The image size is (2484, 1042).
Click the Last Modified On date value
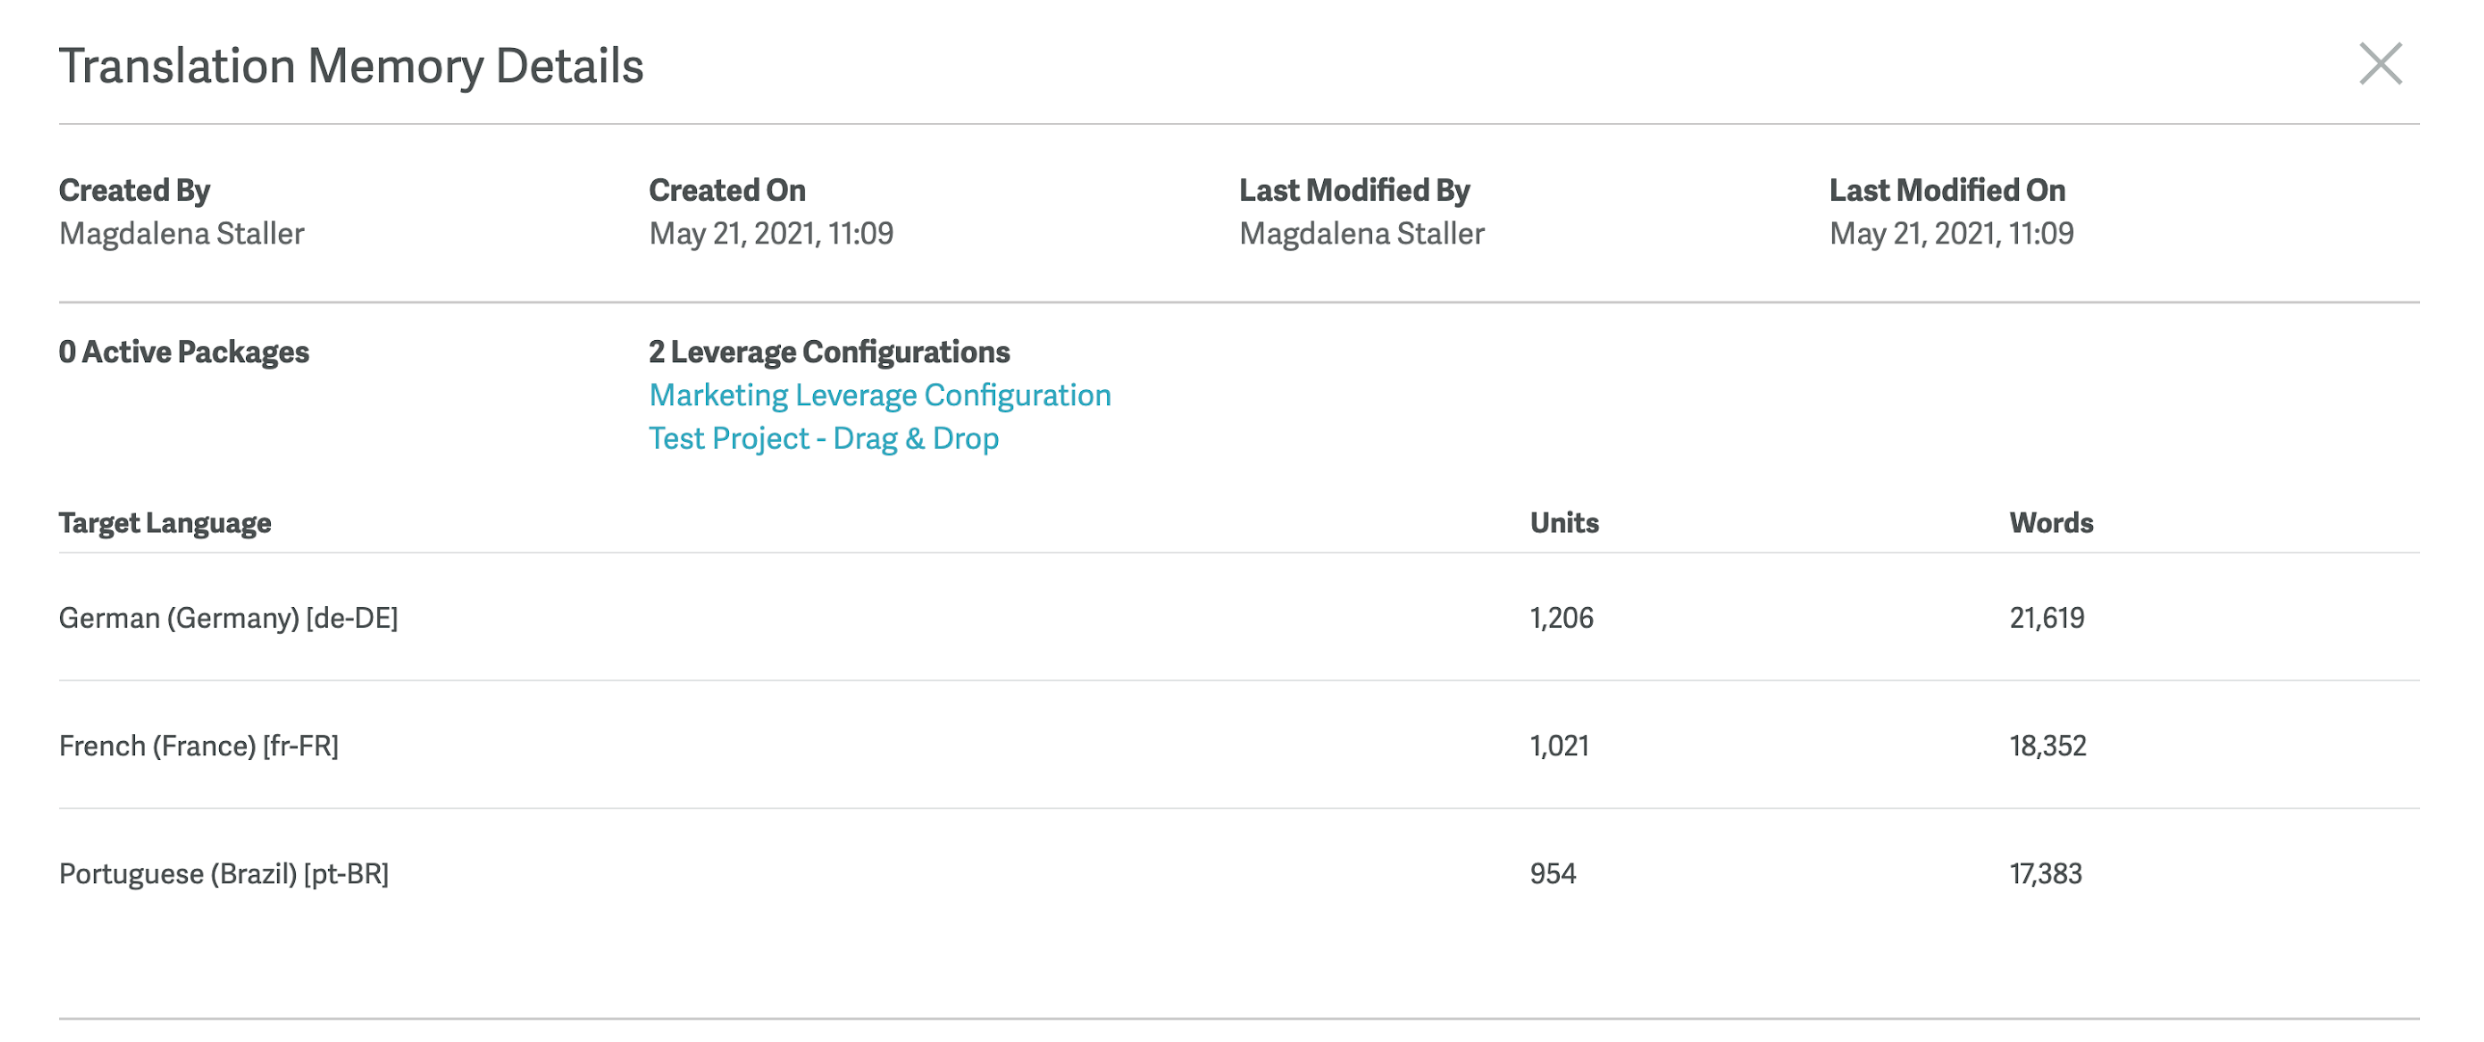1951,234
